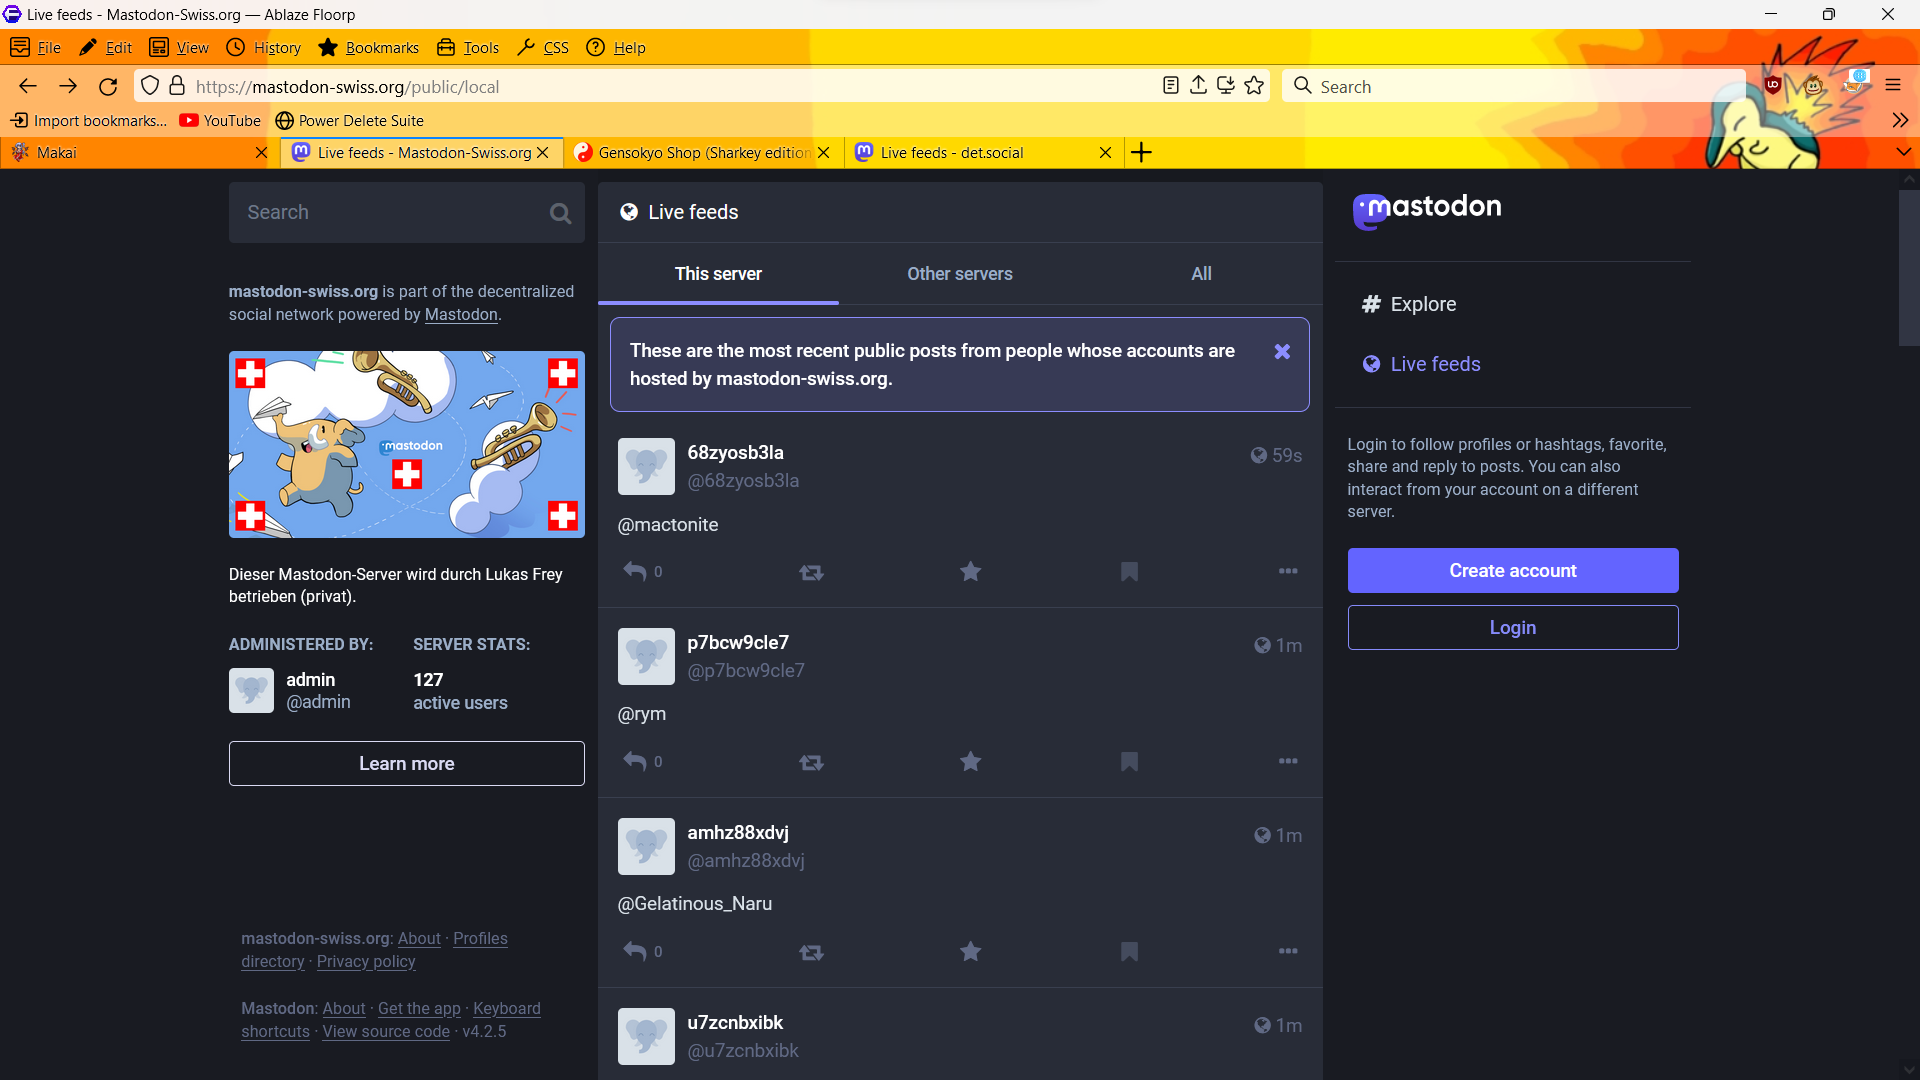Click the Mastodon logo
The height and width of the screenshot is (1080, 1920).
pos(1426,210)
